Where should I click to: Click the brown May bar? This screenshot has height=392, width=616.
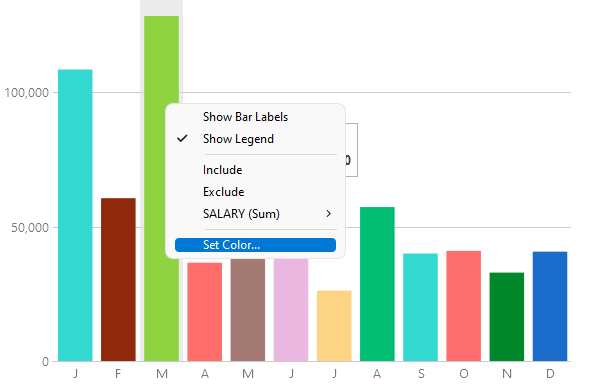(248, 310)
